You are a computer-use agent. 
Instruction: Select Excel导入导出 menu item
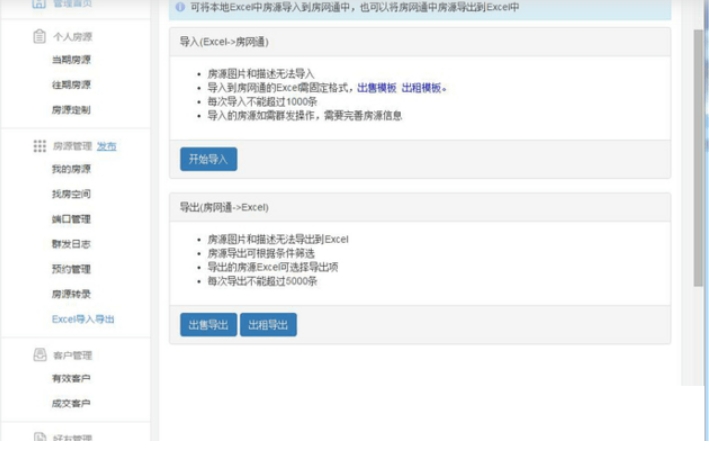[83, 319]
